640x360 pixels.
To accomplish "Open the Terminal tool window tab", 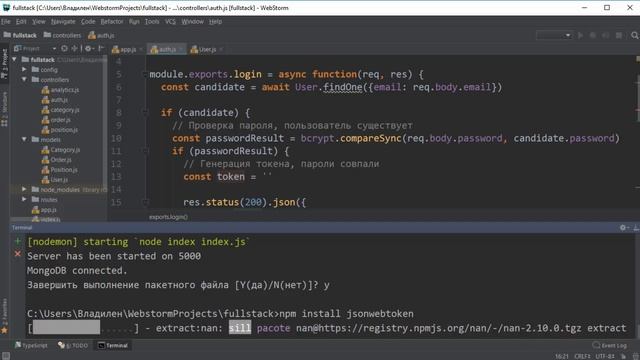I will point(113,345).
